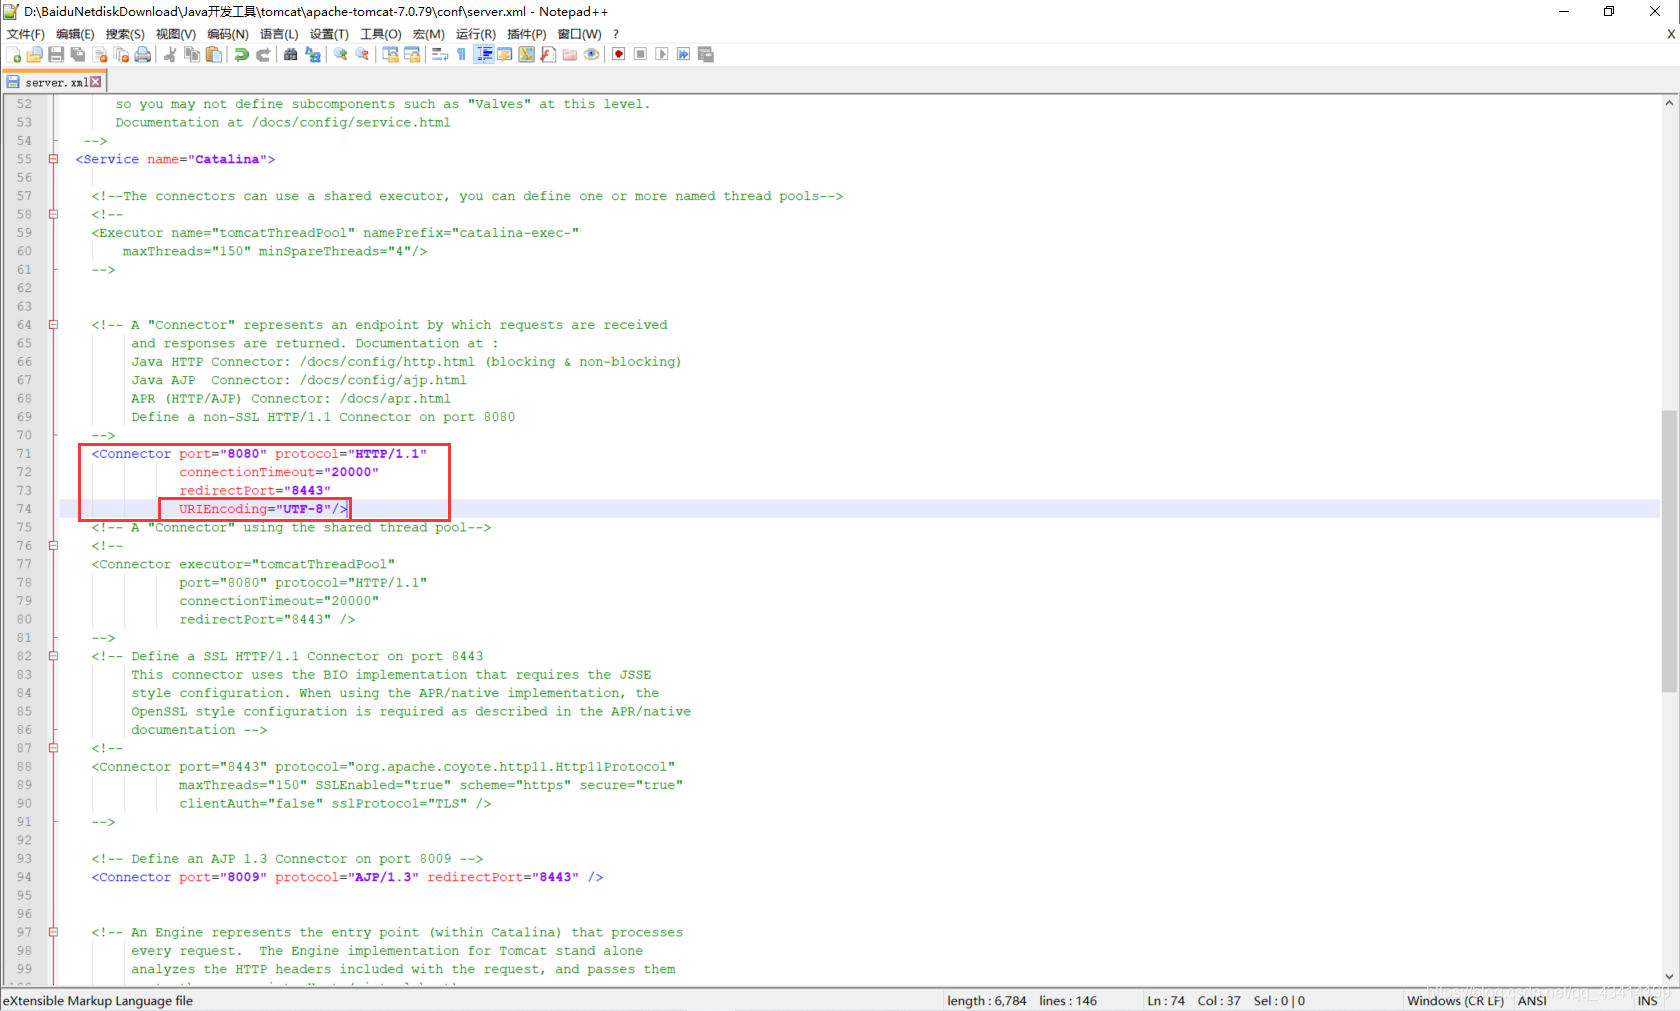This screenshot has height=1011, width=1680.
Task: Click the Open file toolbar icon
Action: (35, 54)
